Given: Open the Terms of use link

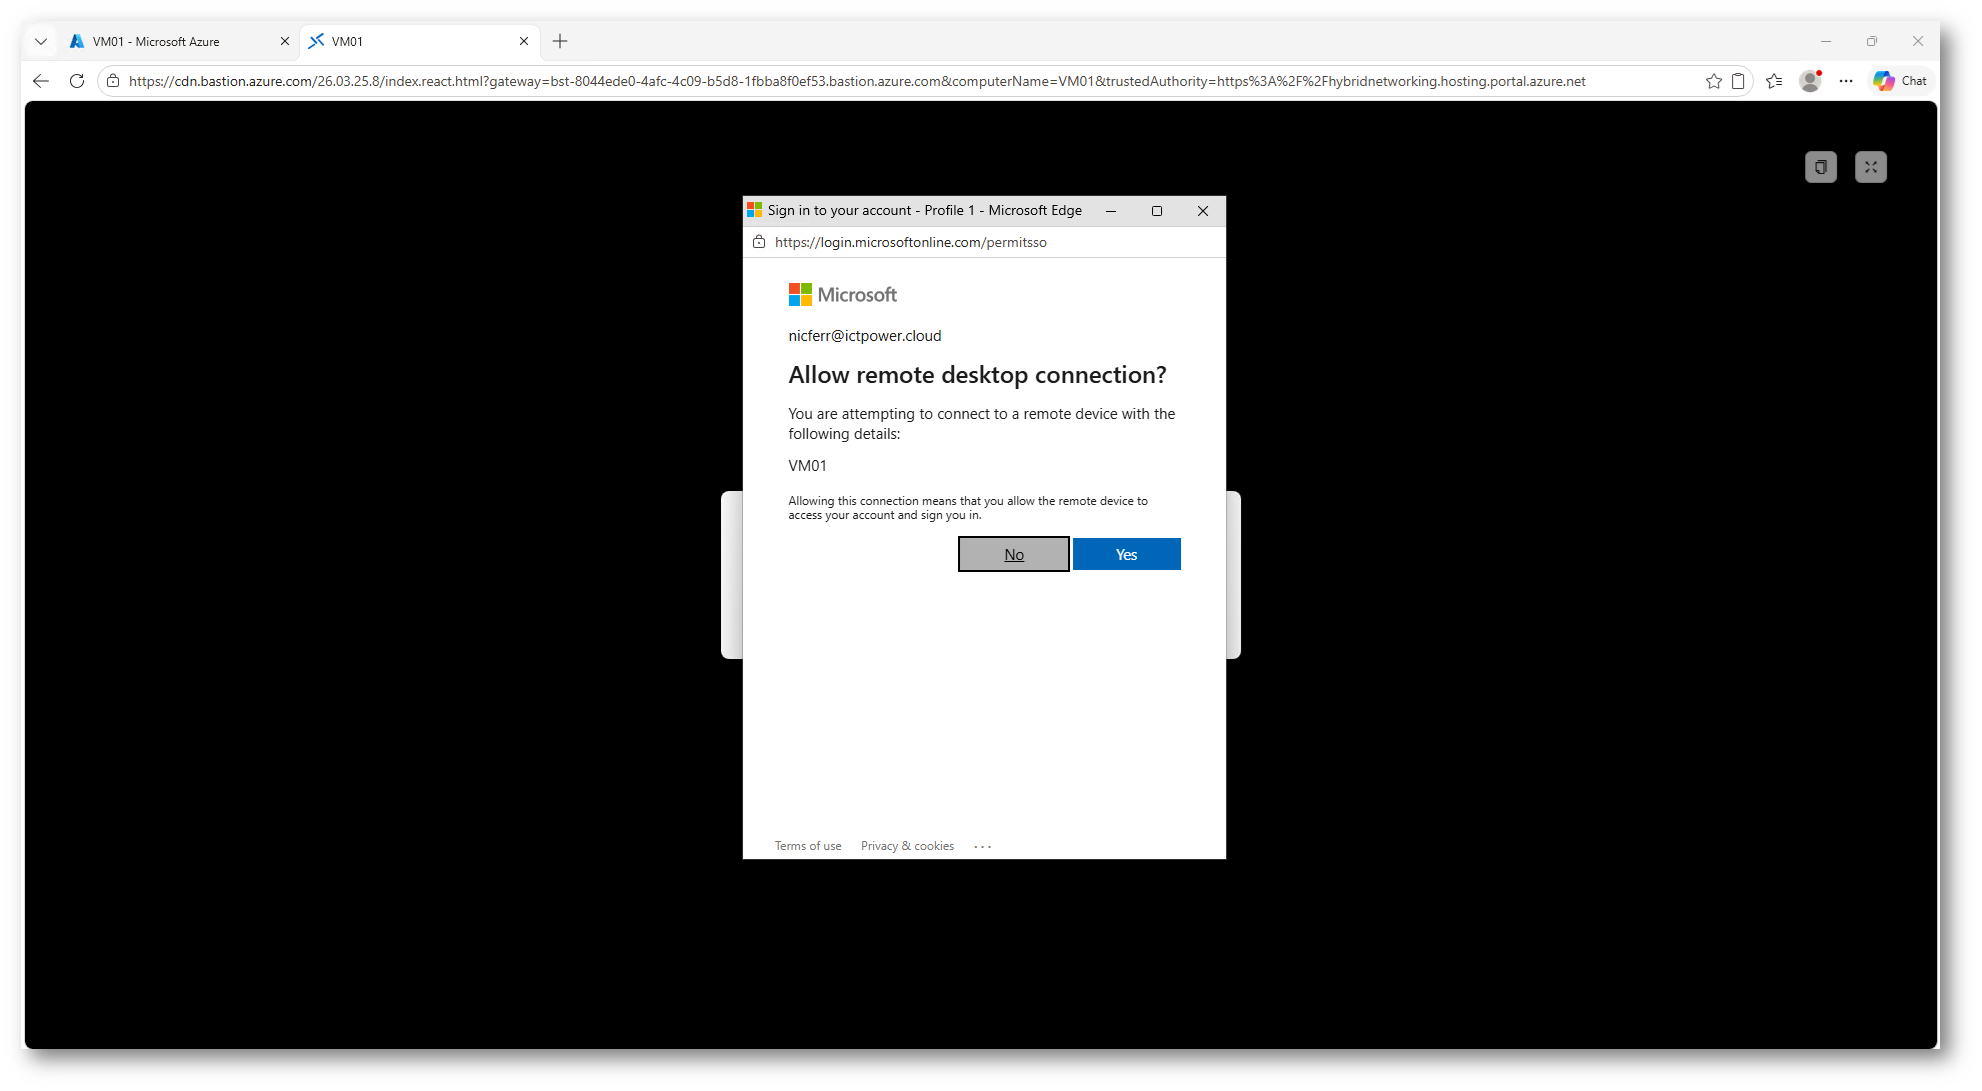Looking at the screenshot, I should (808, 846).
